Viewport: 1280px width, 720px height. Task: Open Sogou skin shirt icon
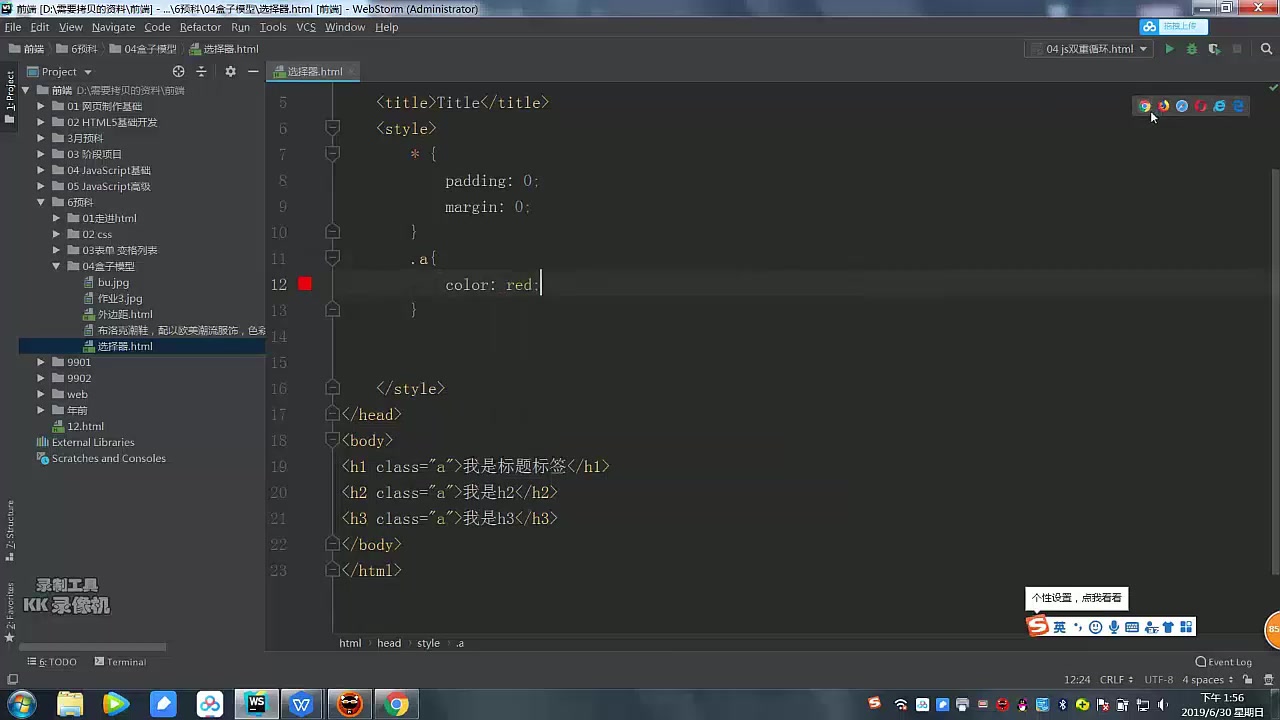pyautogui.click(x=1168, y=627)
